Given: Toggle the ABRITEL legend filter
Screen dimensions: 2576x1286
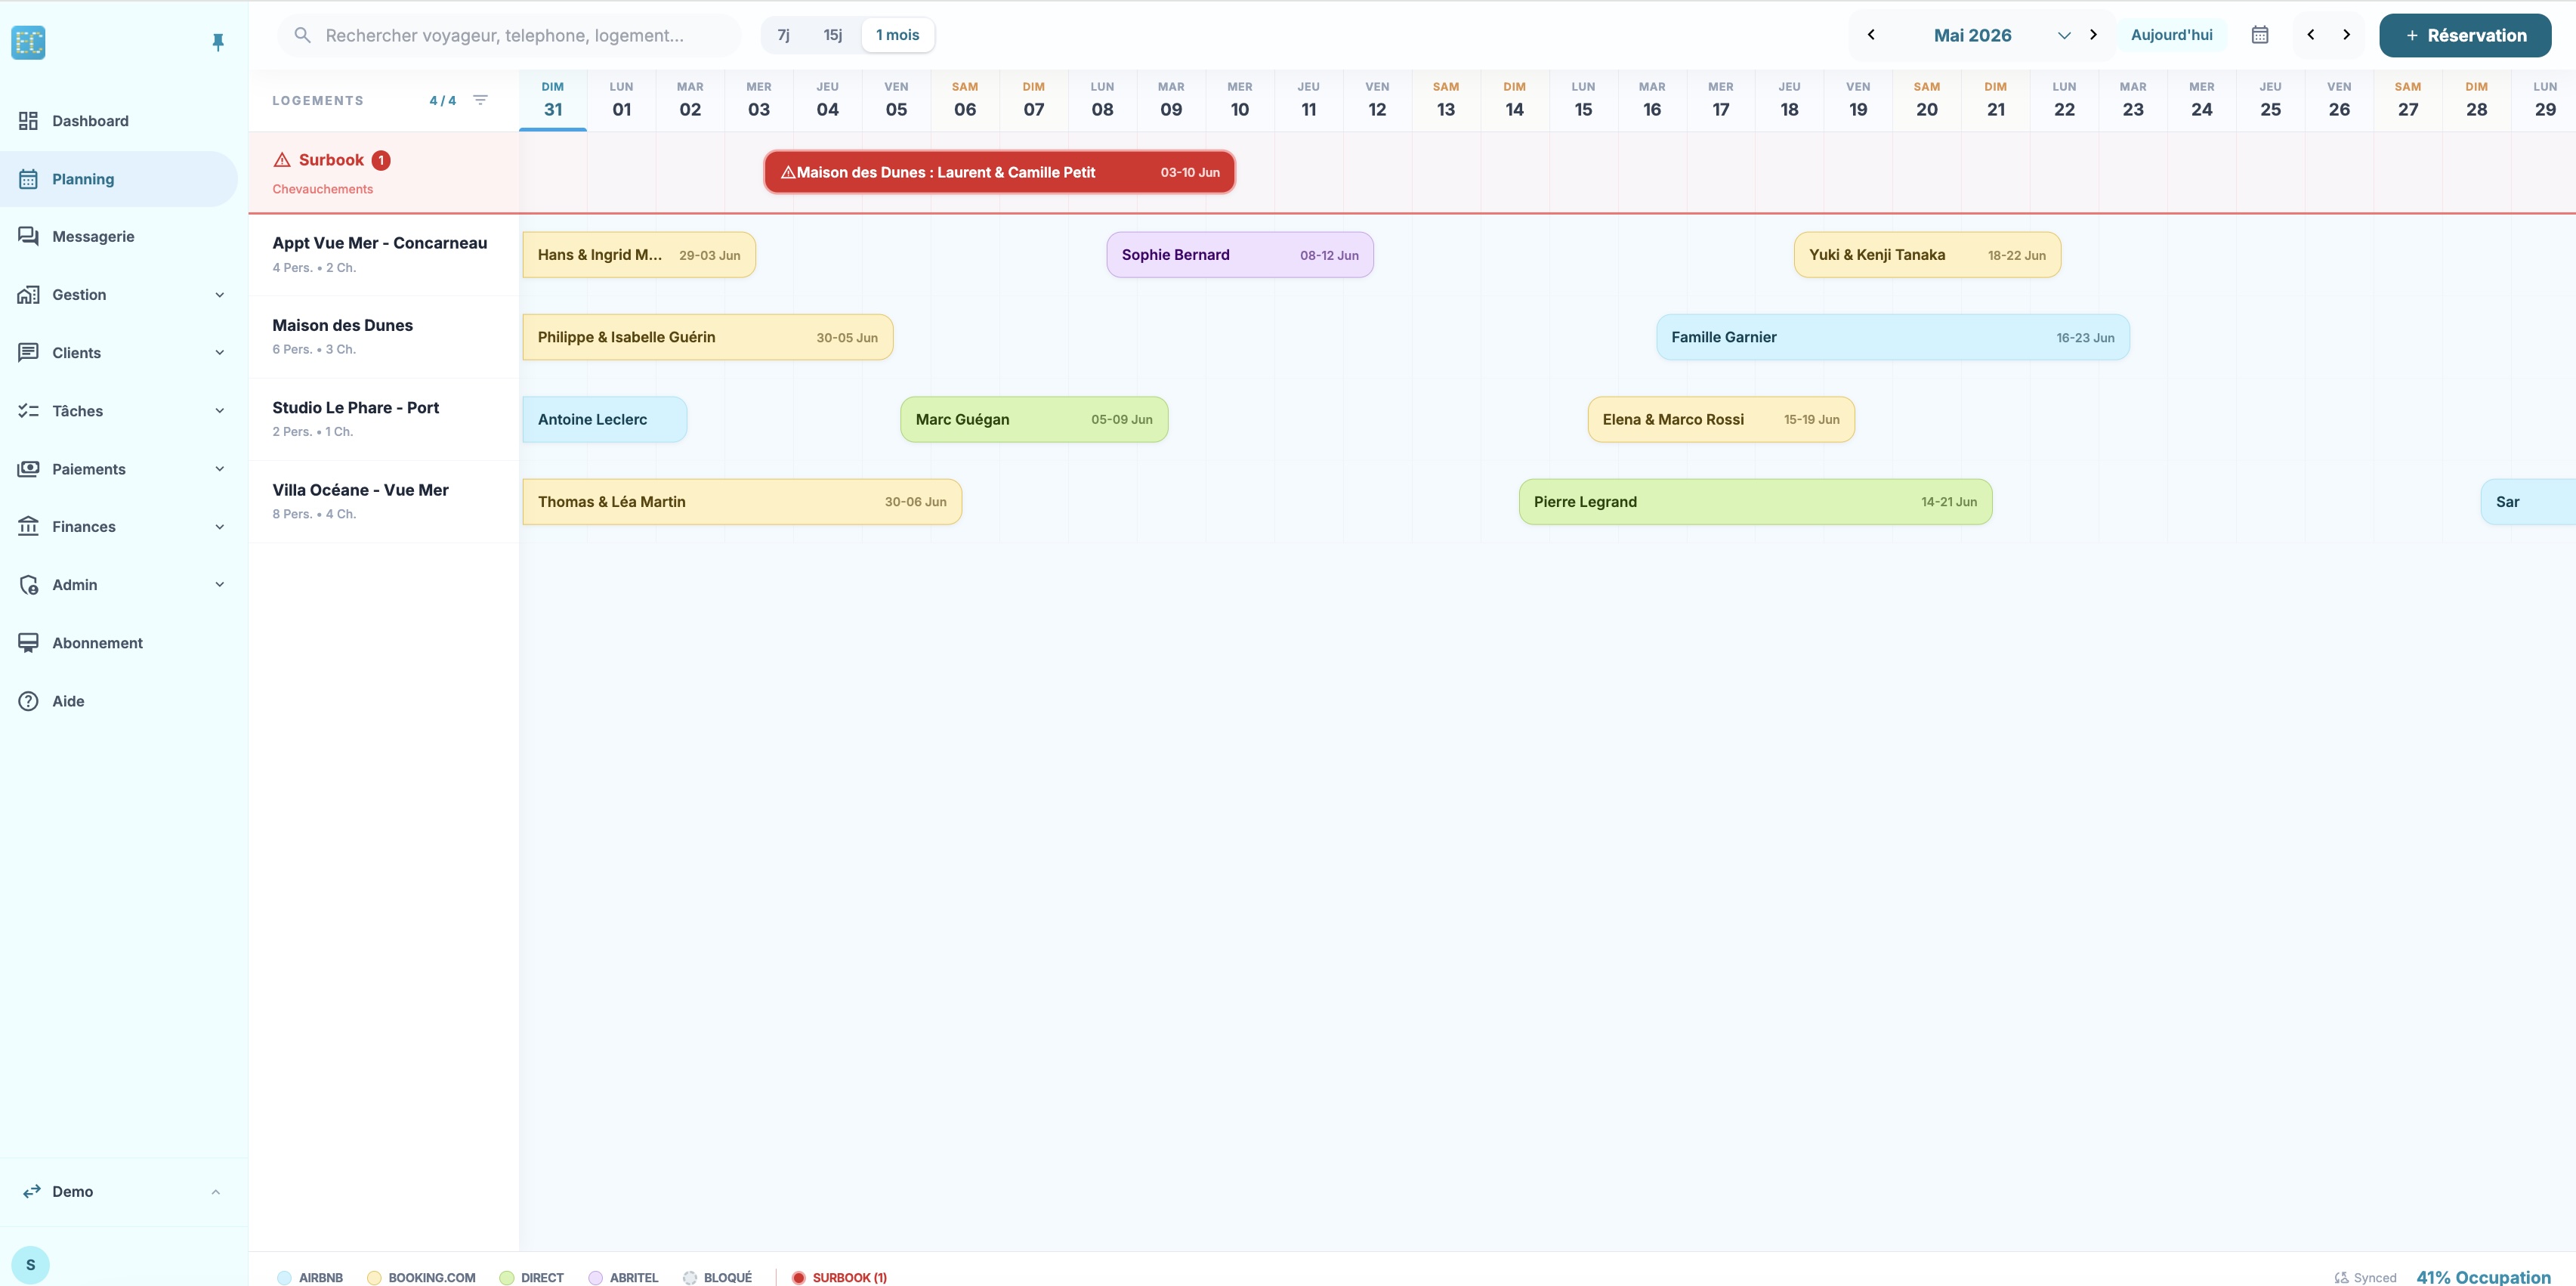Looking at the screenshot, I should (x=623, y=1277).
